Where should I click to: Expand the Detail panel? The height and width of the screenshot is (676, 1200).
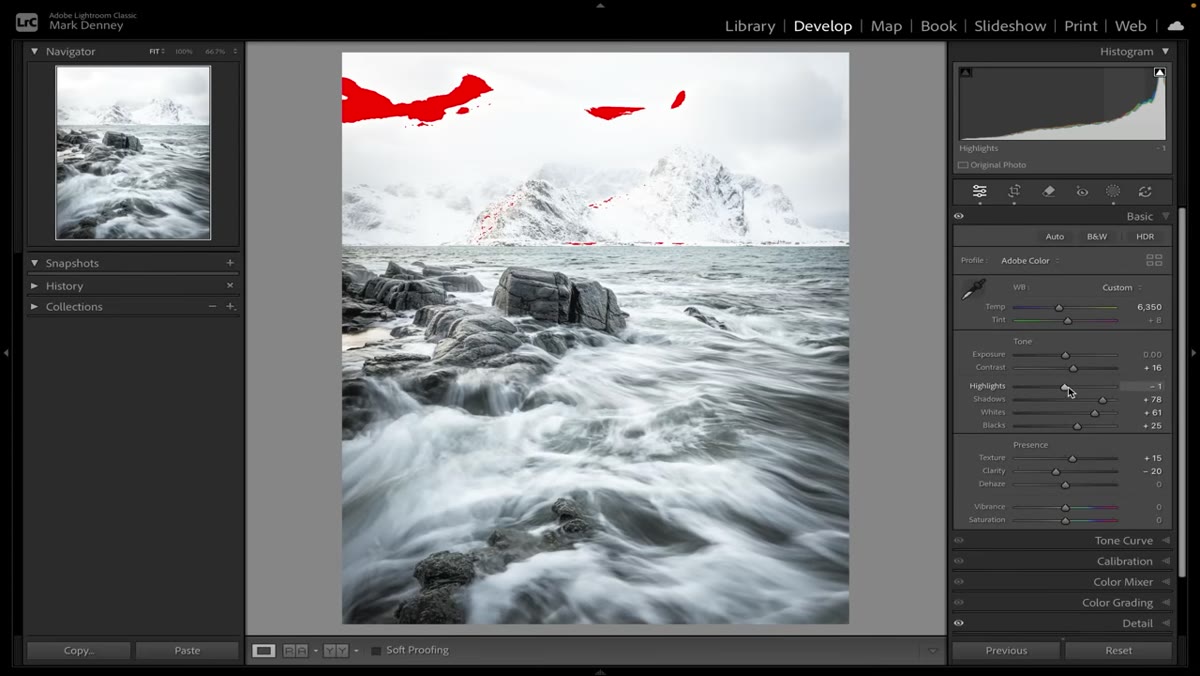(1165, 623)
